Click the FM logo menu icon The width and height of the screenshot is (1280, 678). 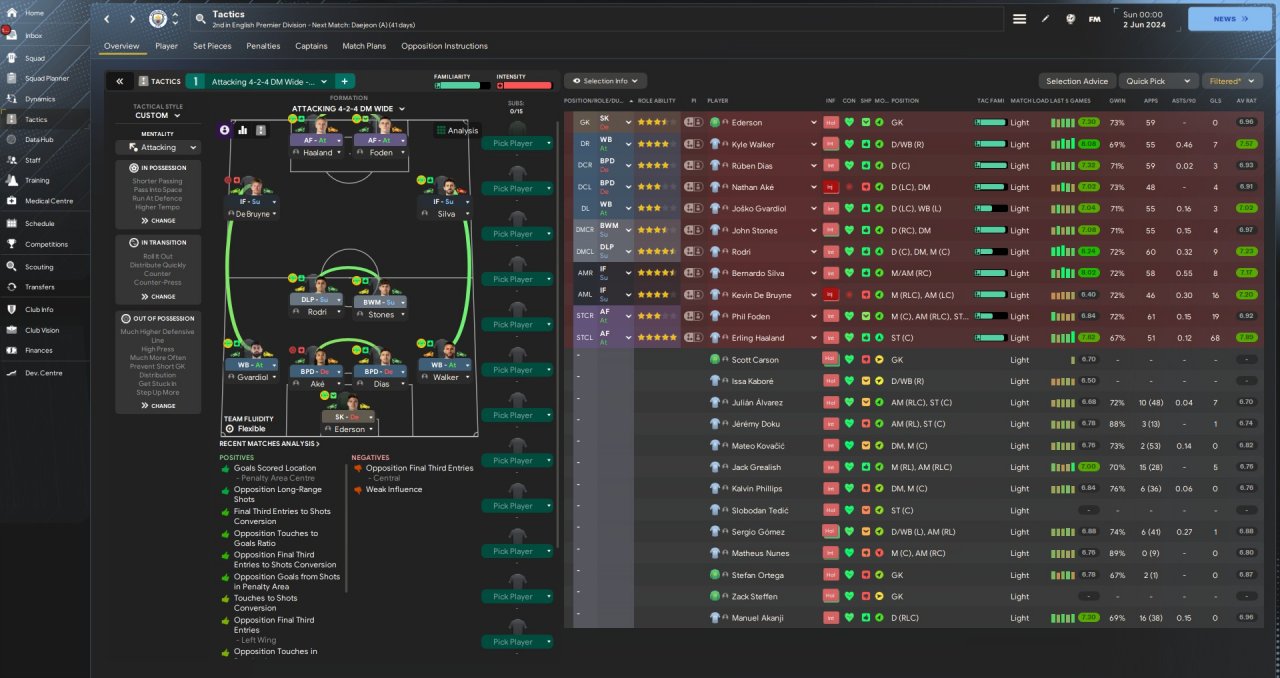[1095, 19]
